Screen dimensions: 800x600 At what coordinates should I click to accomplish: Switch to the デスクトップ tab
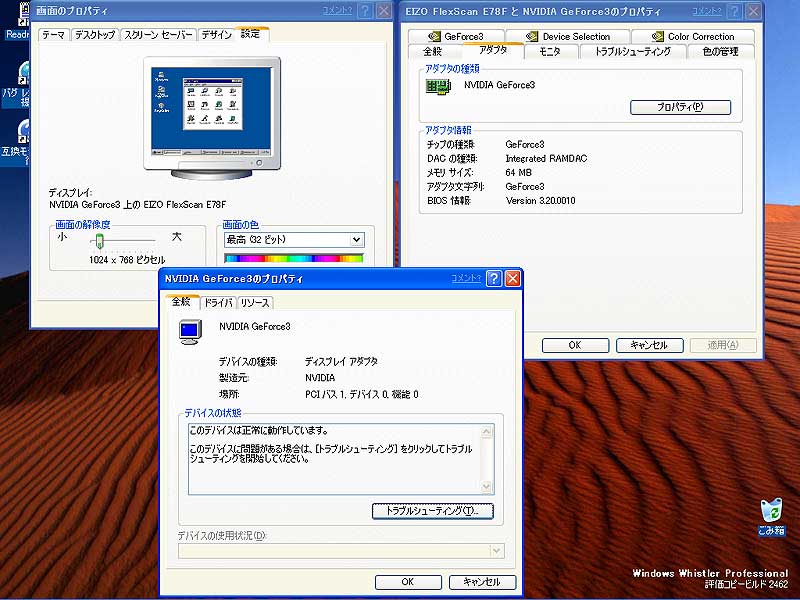click(x=95, y=35)
